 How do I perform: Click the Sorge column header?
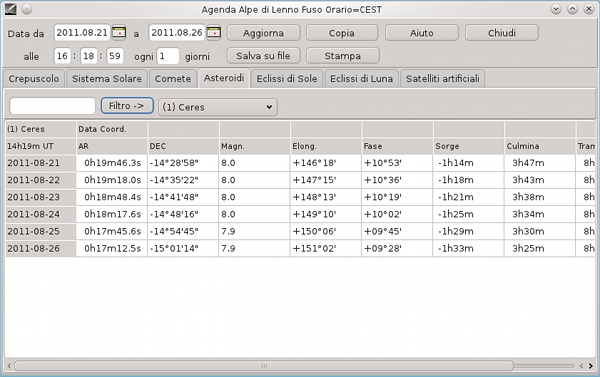[469, 146]
